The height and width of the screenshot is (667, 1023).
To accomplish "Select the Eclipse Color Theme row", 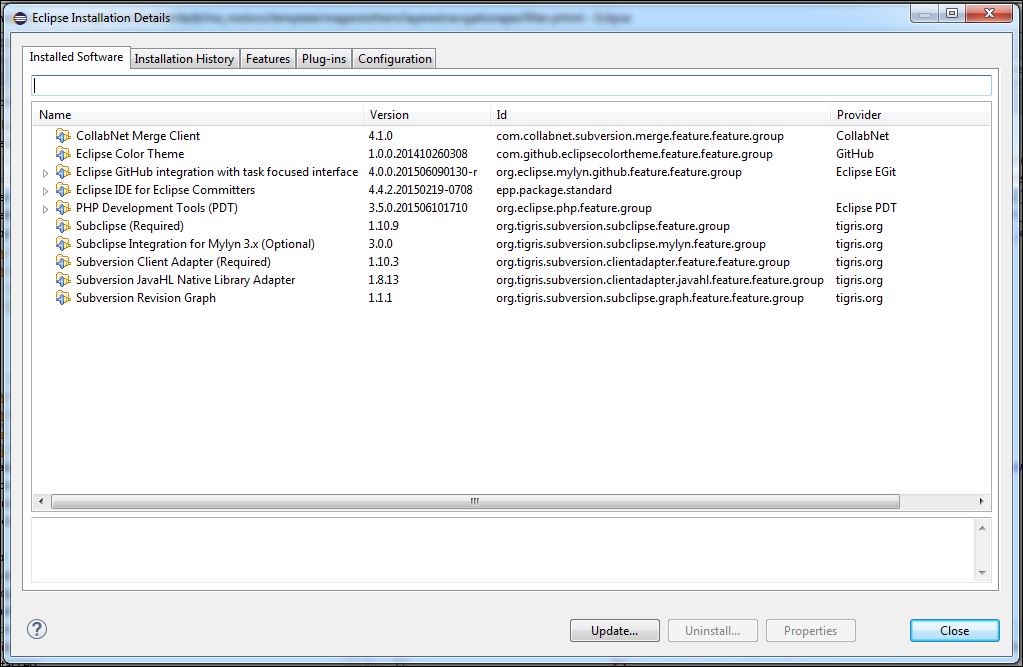I will pyautogui.click(x=512, y=154).
